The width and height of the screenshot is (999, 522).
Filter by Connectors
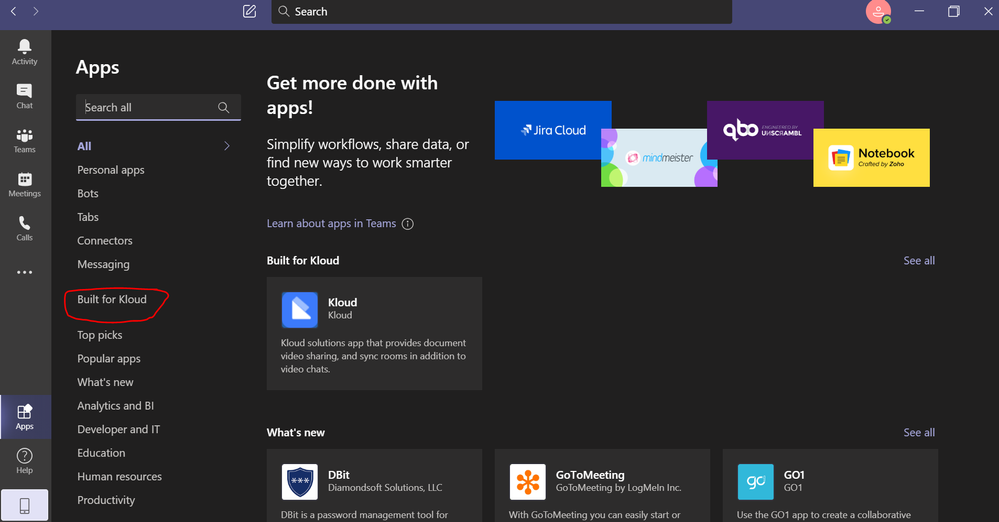pyautogui.click(x=105, y=241)
